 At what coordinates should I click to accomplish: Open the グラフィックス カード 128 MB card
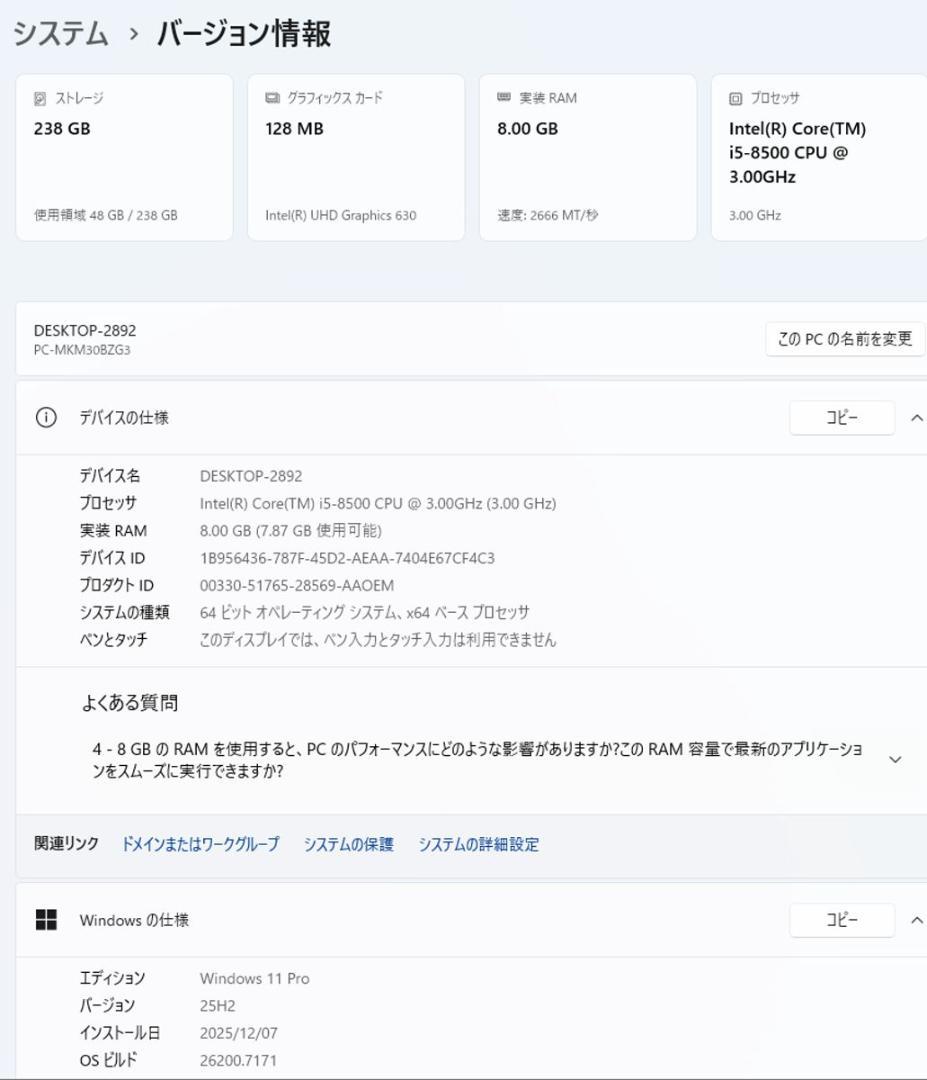tap(356, 158)
